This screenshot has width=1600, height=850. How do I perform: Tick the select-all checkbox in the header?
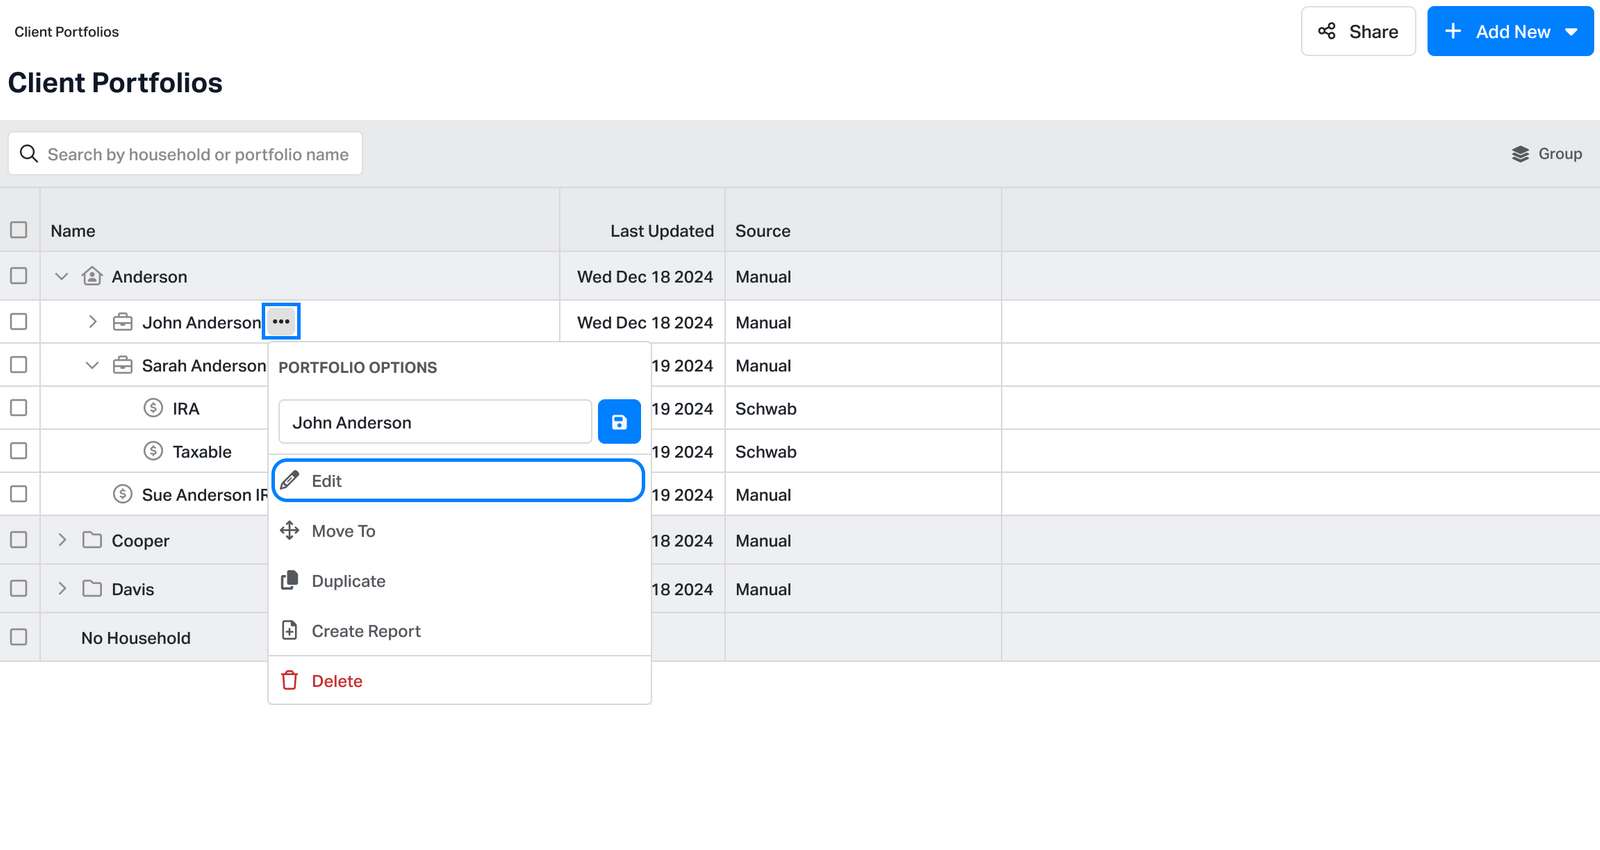[x=19, y=230]
